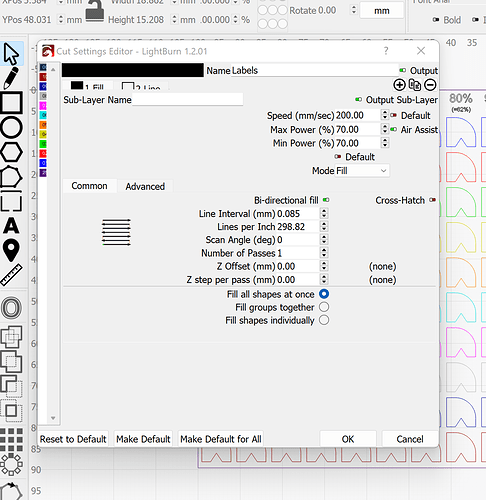Toggle the Default switch beside Speed

(394, 115)
